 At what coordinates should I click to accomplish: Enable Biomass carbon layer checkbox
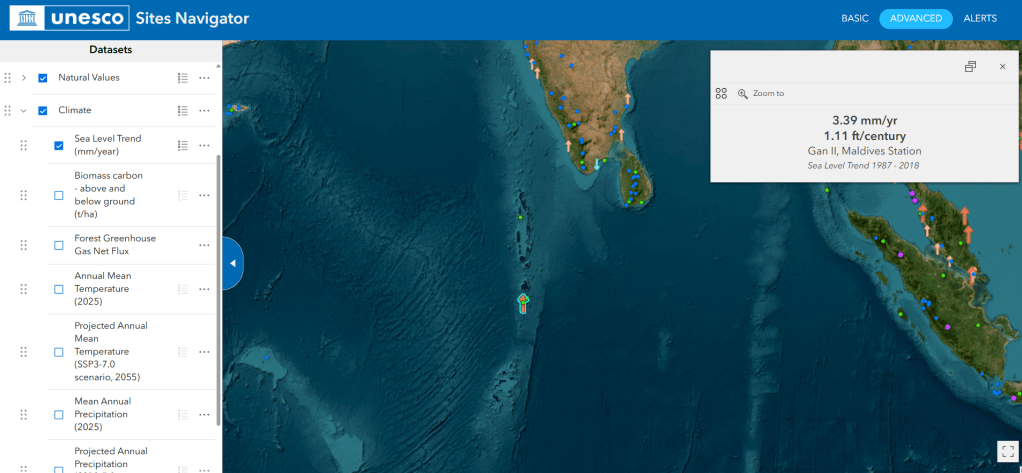[59, 195]
